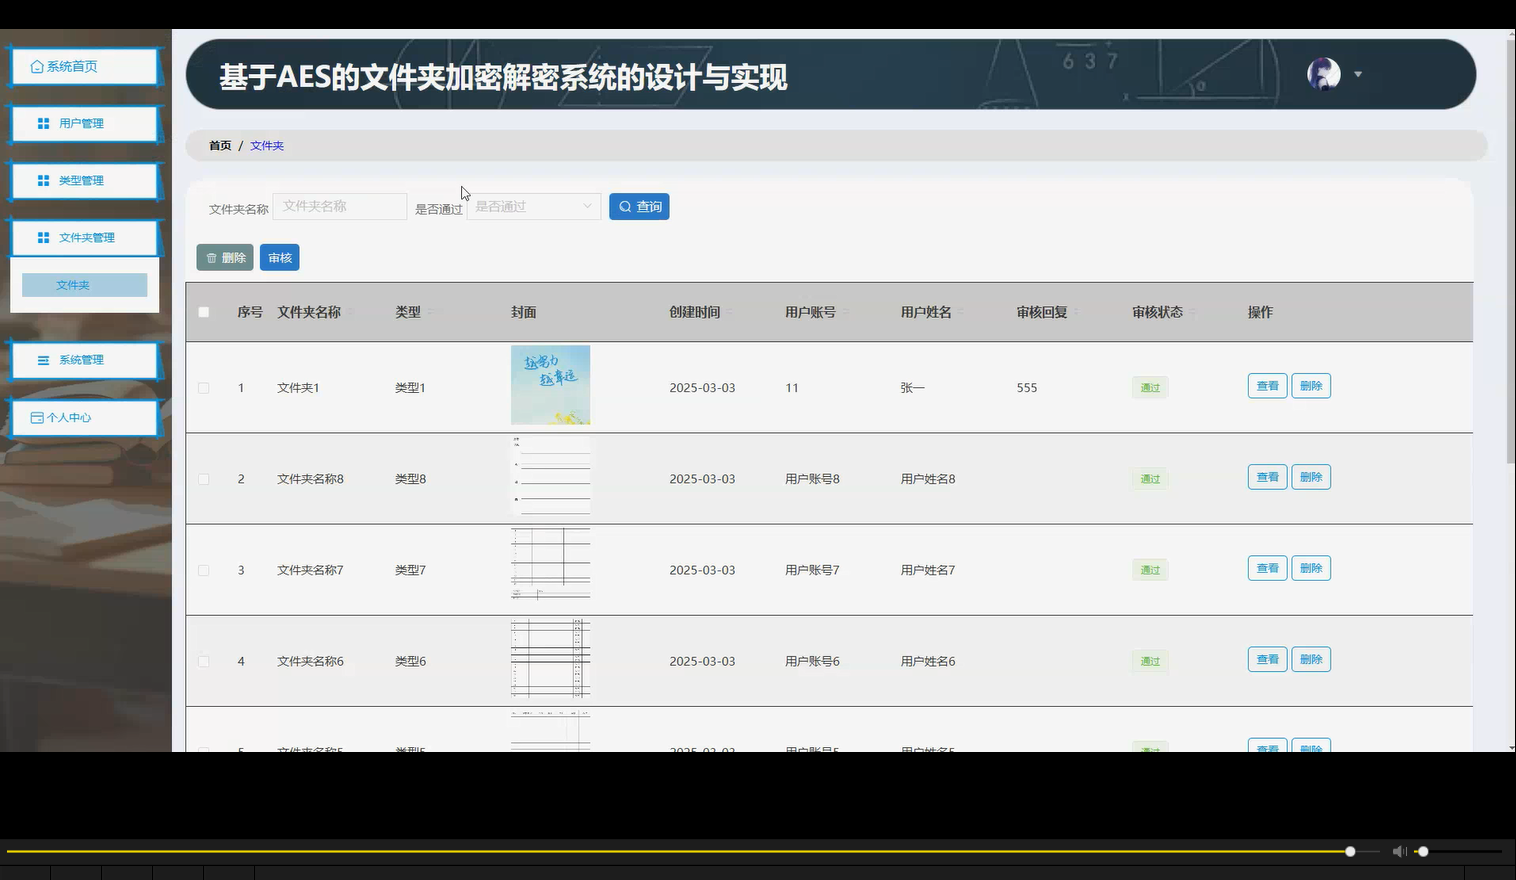Collapse the 文件夹管理 sidebar menu
The height and width of the screenshot is (880, 1516).
pyautogui.click(x=85, y=238)
